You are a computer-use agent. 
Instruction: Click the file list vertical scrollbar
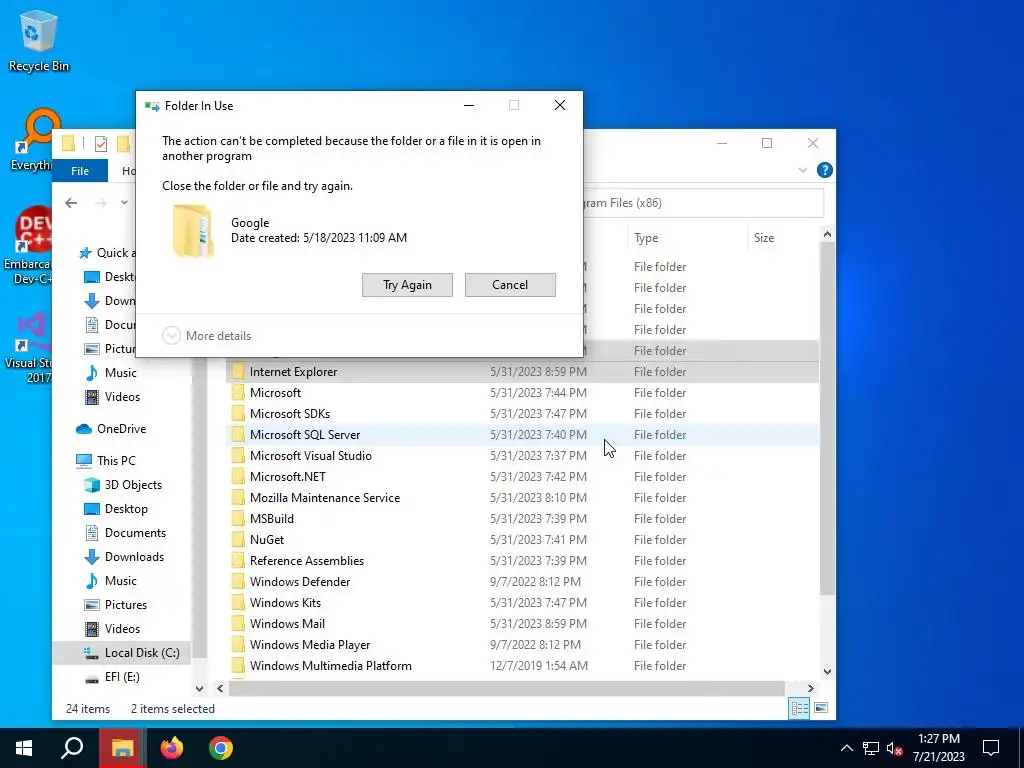coord(827,418)
